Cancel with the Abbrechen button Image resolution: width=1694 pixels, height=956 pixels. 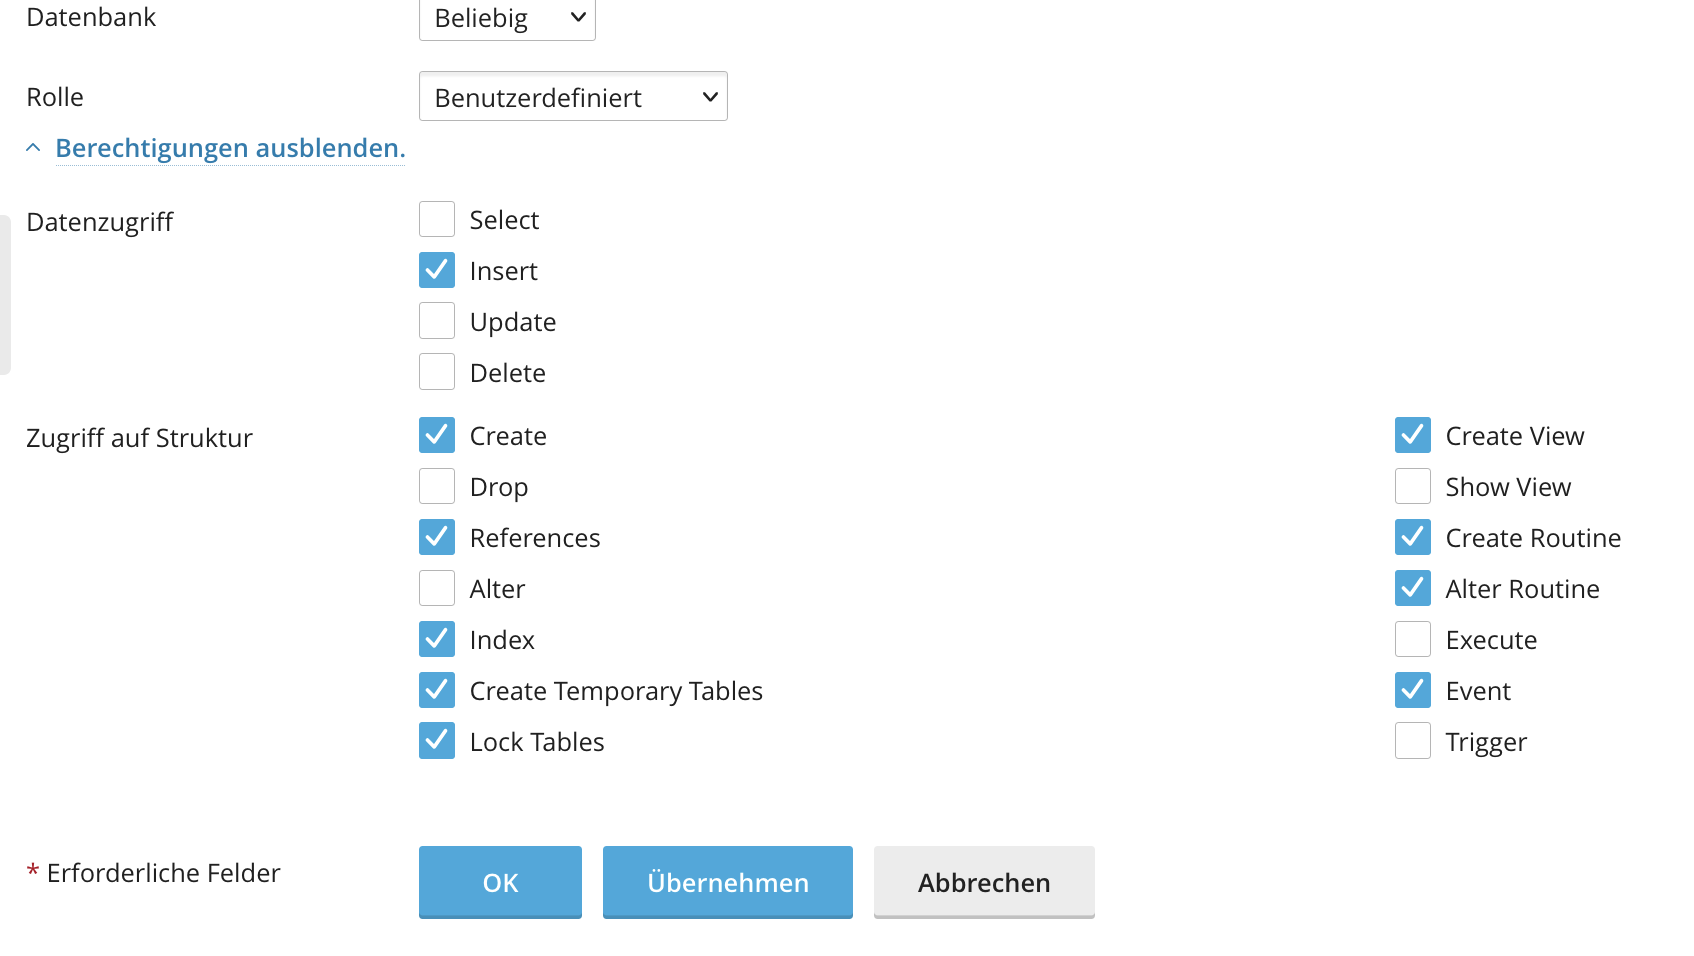[x=984, y=882]
